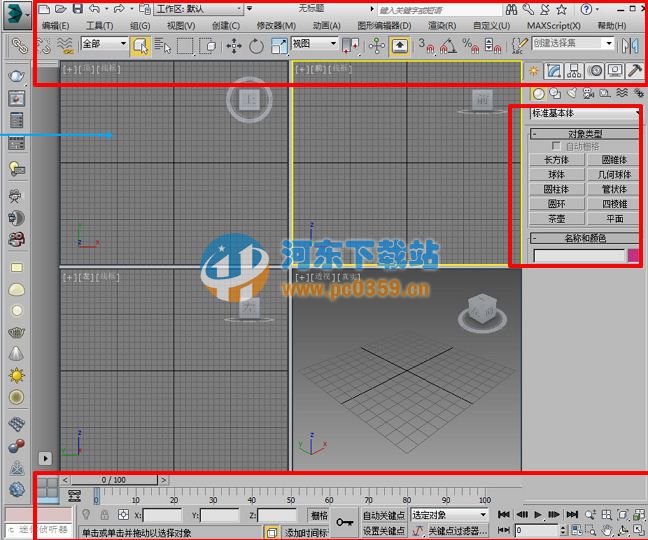Click Bind to Space Warp icon

pyautogui.click(x=65, y=45)
